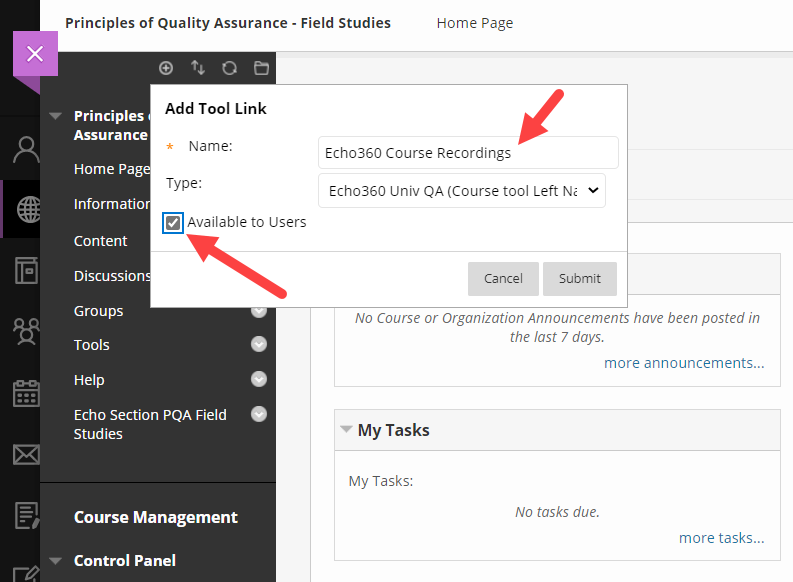Click the refresh course menu icon

(x=230, y=68)
